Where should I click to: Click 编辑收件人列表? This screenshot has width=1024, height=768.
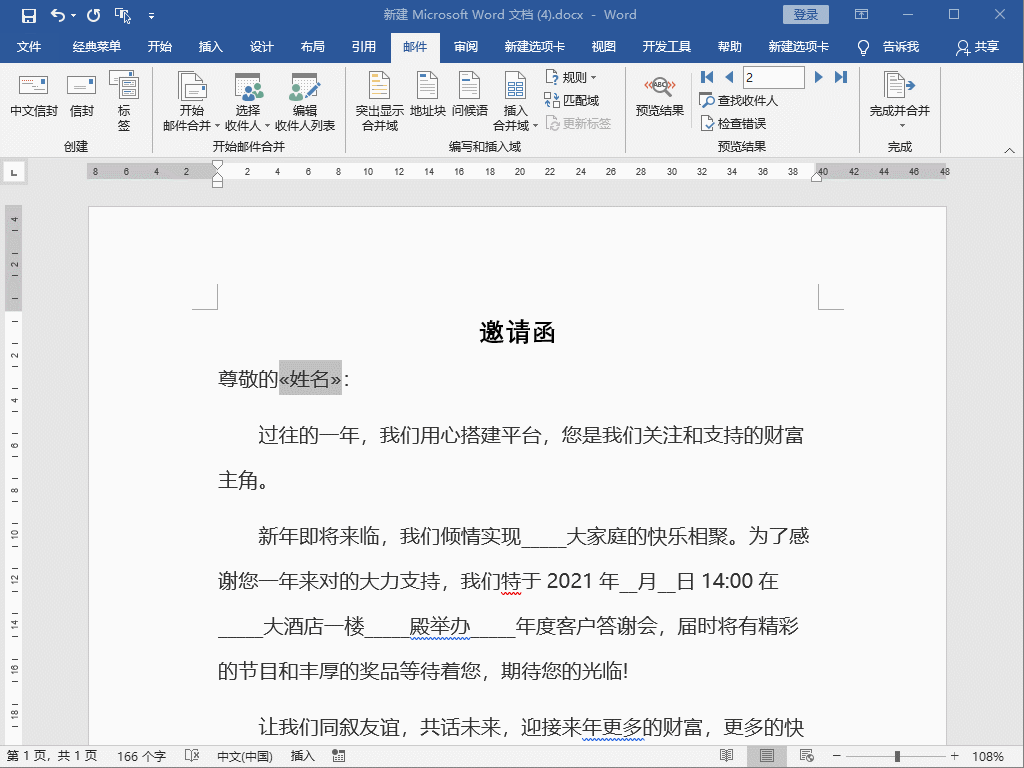pyautogui.click(x=305, y=101)
